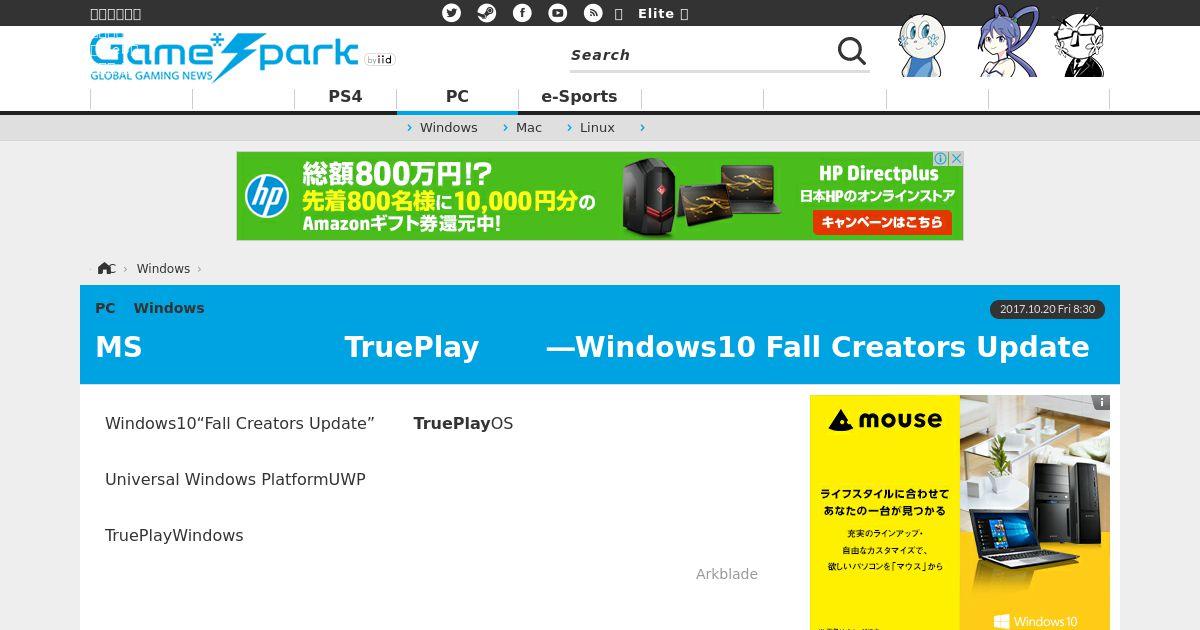Viewport: 1200px width, 630px height.
Task: Select Windows in the sub-navigation
Action: click(x=448, y=128)
